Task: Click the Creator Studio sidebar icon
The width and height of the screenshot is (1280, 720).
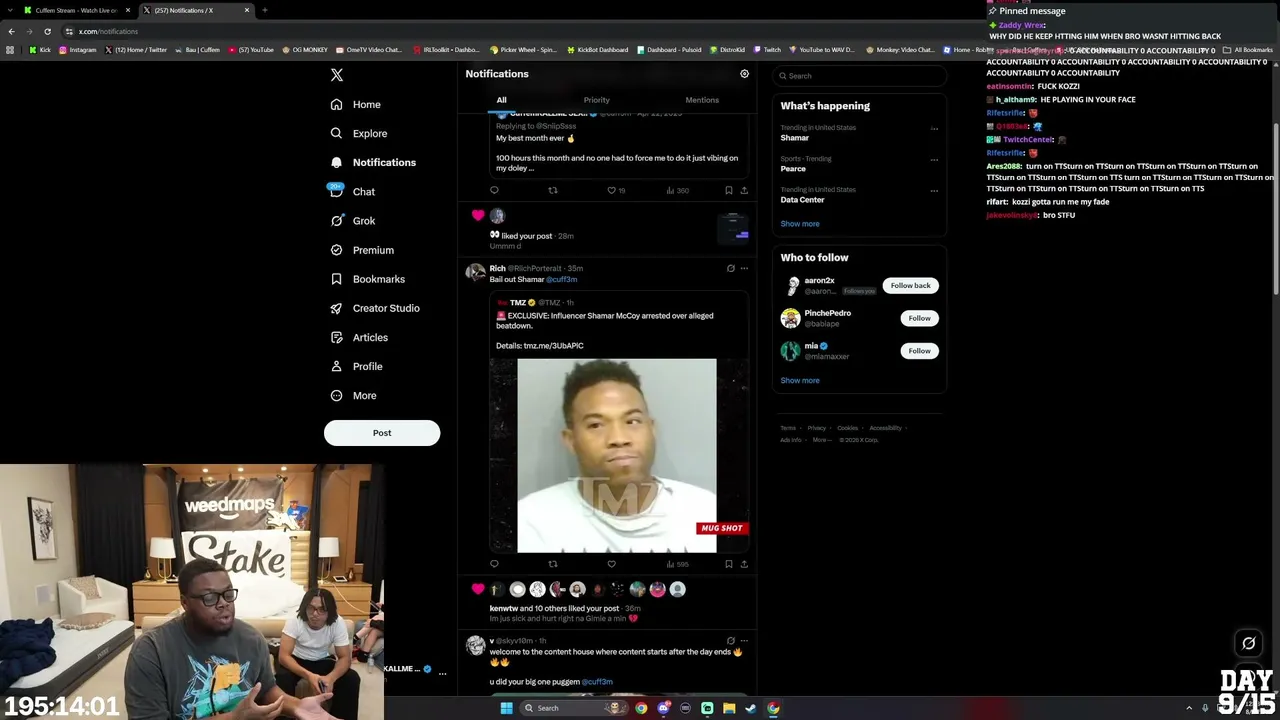Action: tap(336, 308)
